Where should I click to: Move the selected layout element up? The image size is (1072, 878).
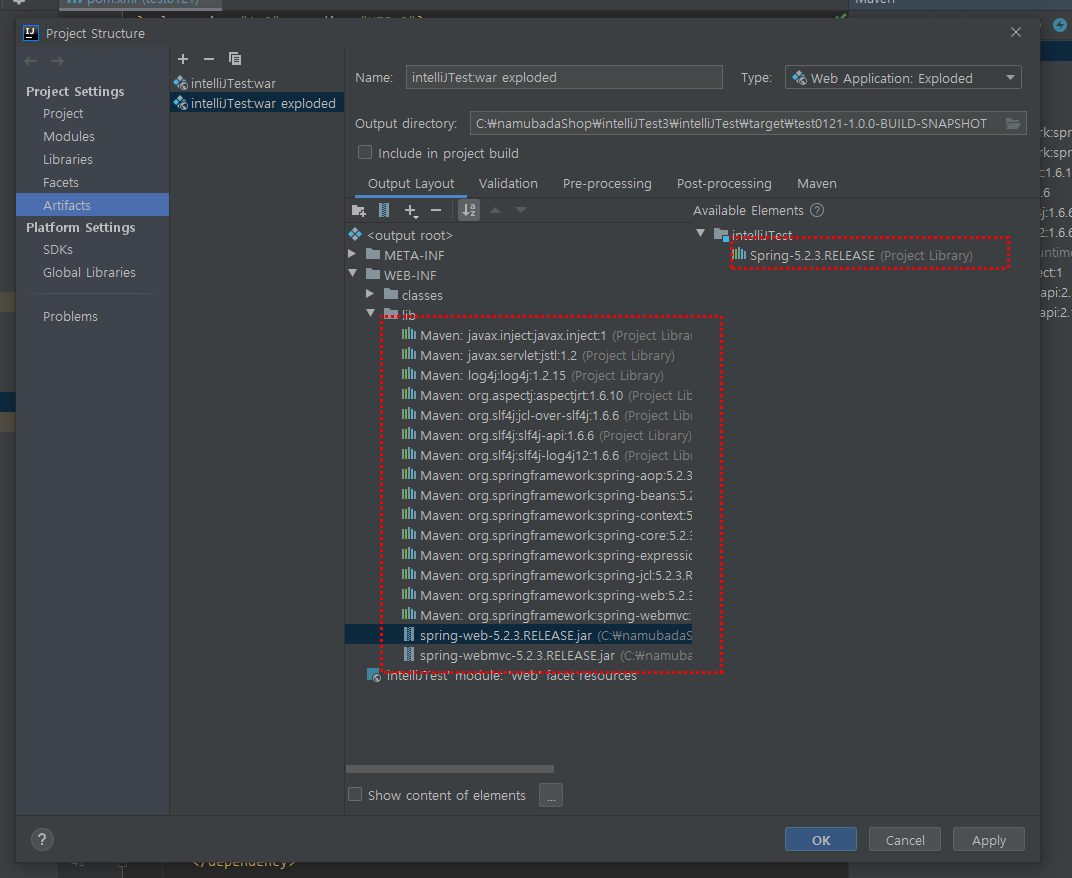coord(495,211)
